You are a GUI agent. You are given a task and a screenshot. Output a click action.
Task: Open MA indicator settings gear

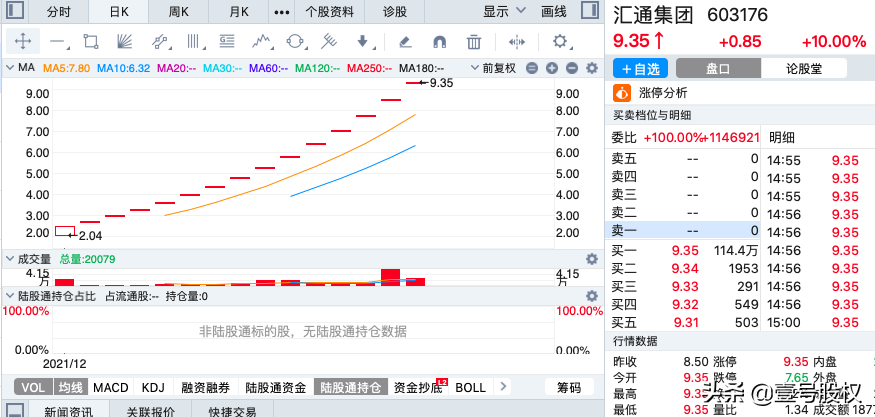tap(592, 68)
